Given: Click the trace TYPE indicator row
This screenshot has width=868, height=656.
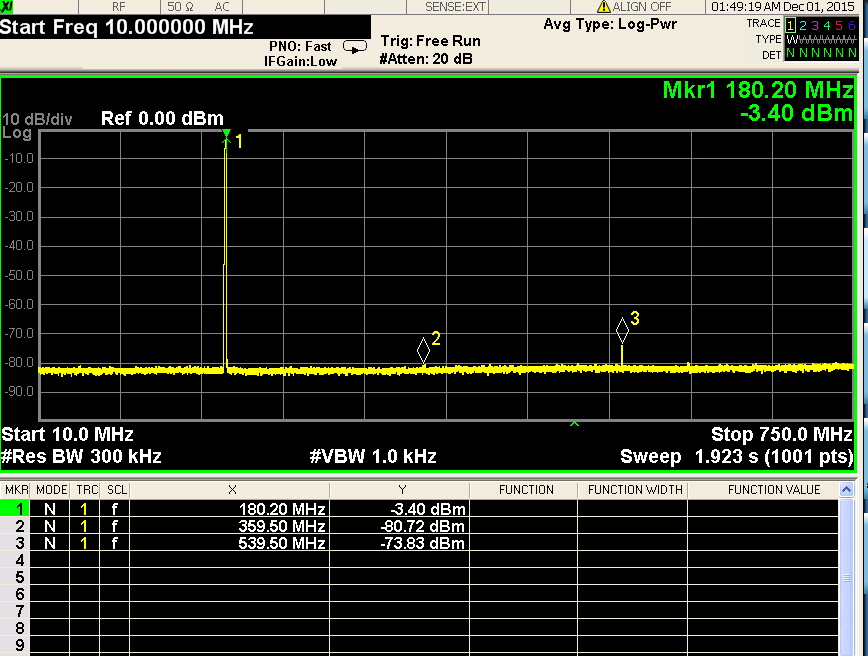Looking at the screenshot, I should coord(820,38).
